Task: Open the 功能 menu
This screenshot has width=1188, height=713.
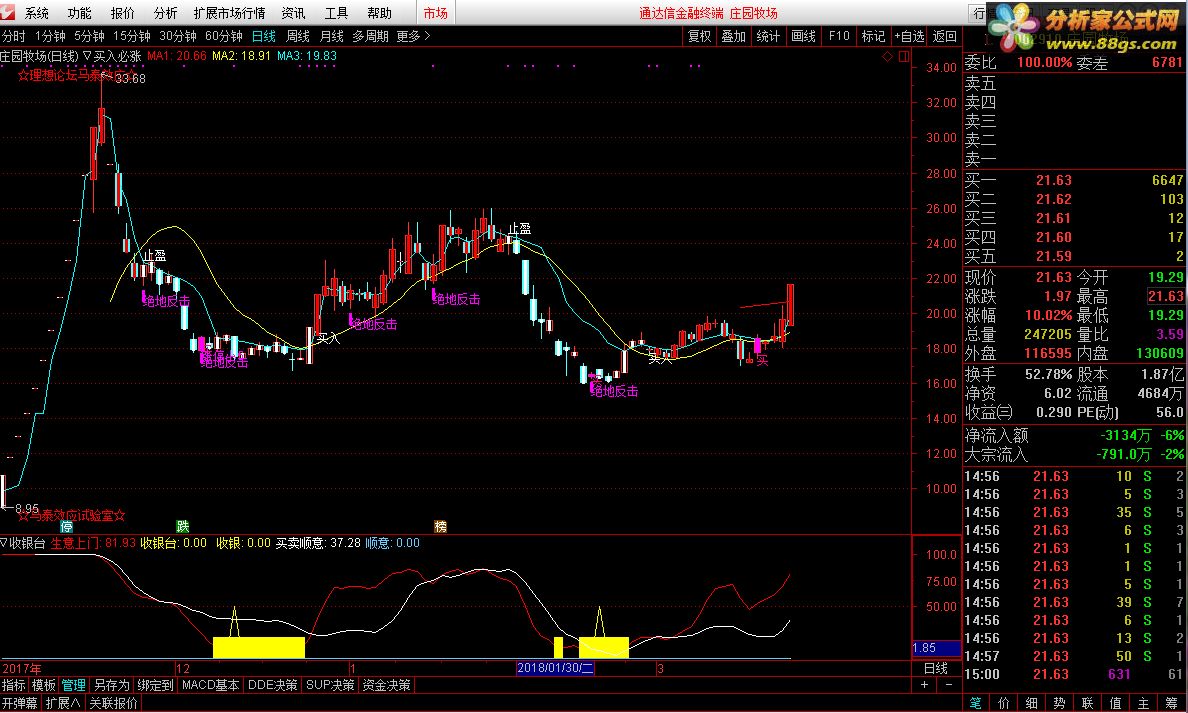Action: [x=80, y=13]
